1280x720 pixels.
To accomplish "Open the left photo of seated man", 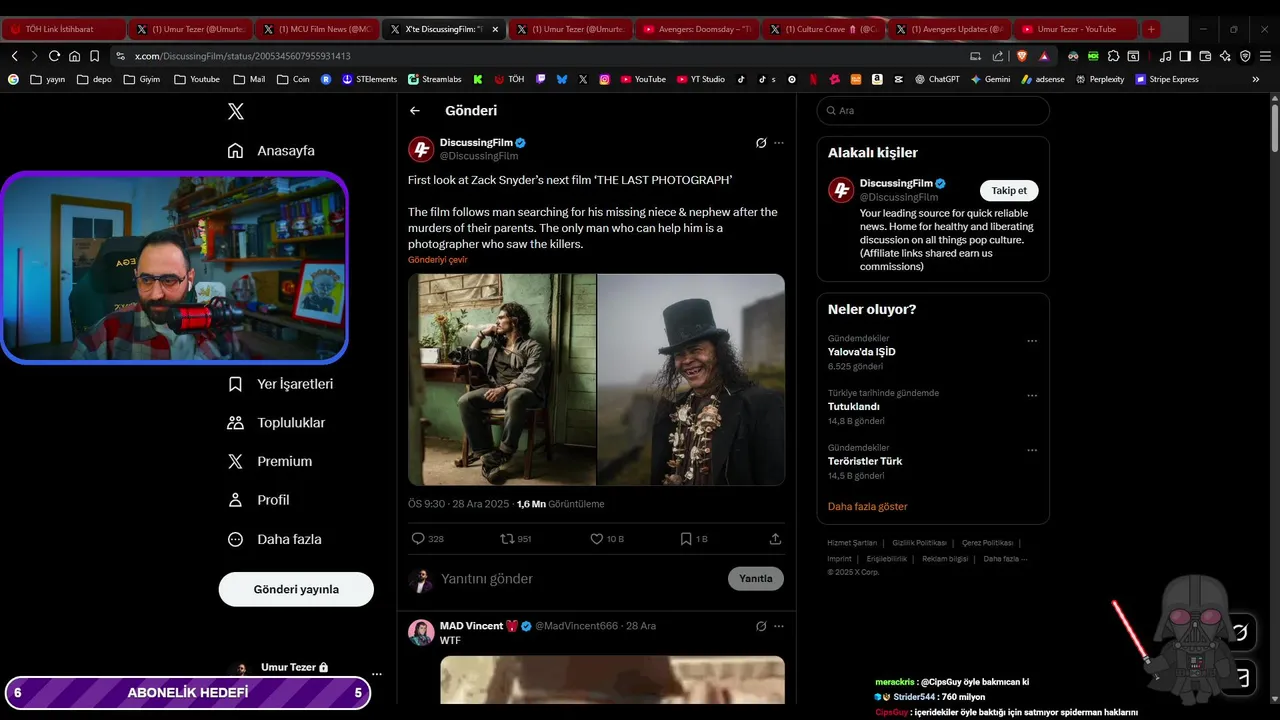I will point(502,380).
